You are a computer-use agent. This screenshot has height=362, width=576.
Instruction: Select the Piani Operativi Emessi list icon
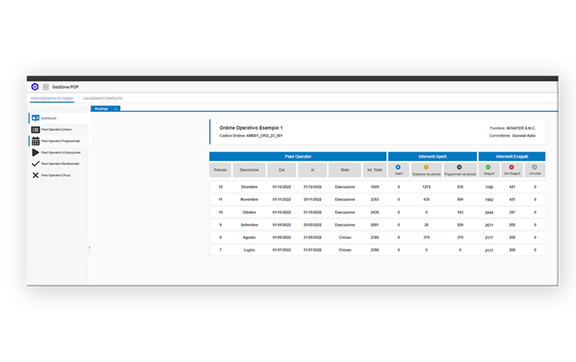pos(36,129)
